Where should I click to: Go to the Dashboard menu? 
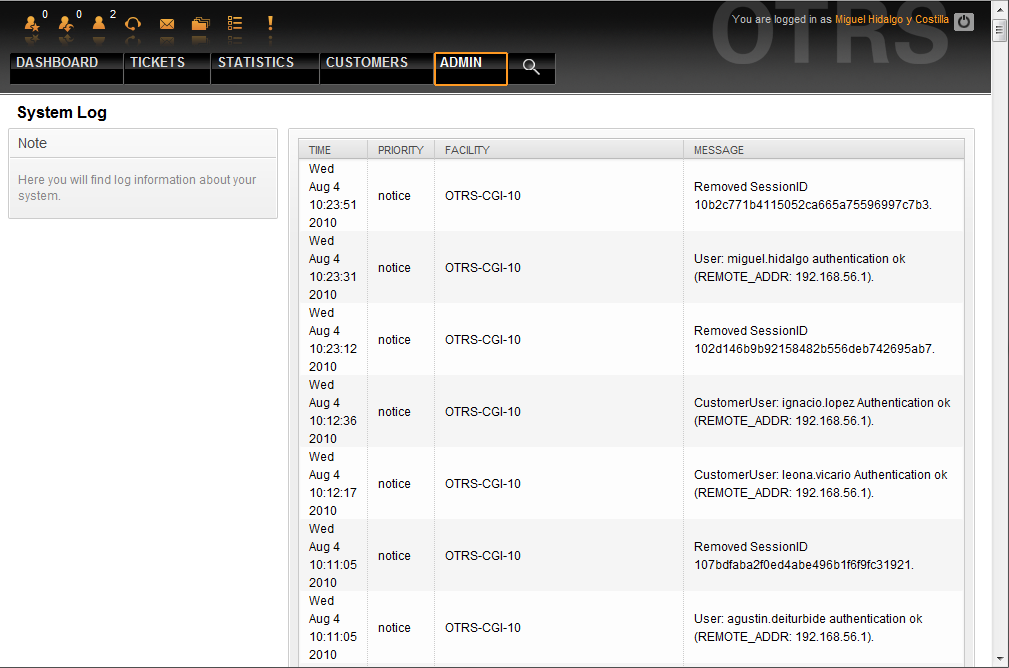point(57,63)
